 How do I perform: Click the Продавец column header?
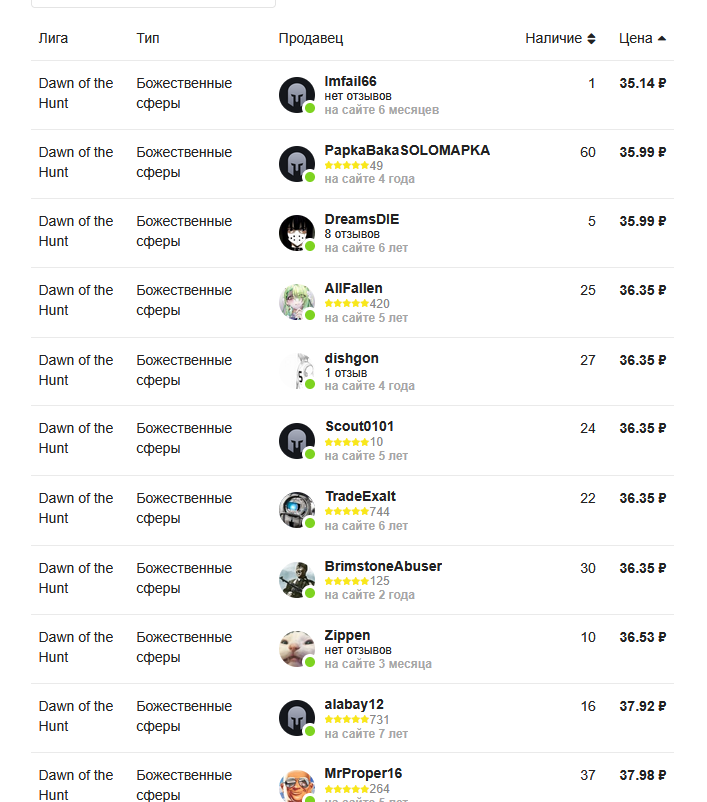(311, 38)
